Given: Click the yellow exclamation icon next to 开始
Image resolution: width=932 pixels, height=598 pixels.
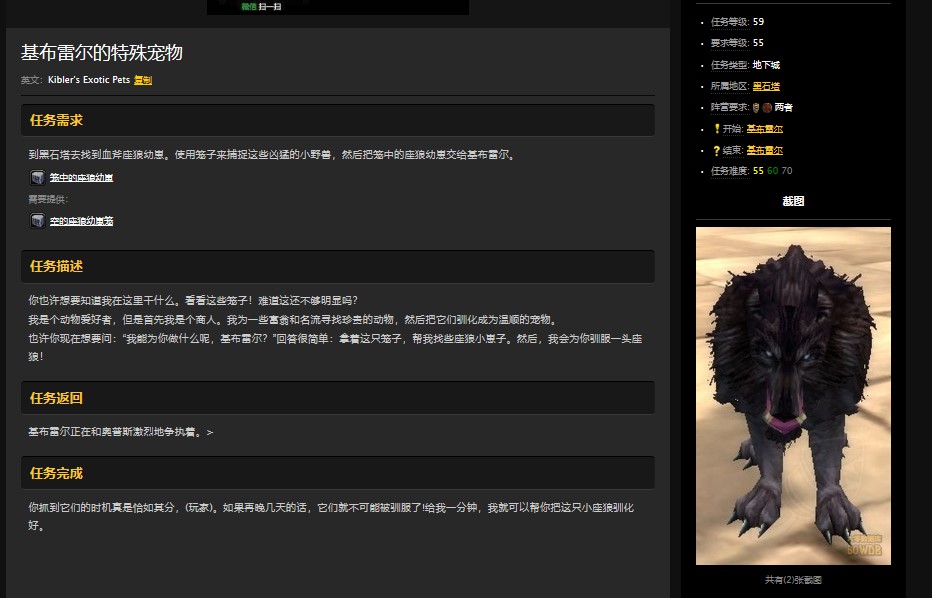Looking at the screenshot, I should coord(715,129).
